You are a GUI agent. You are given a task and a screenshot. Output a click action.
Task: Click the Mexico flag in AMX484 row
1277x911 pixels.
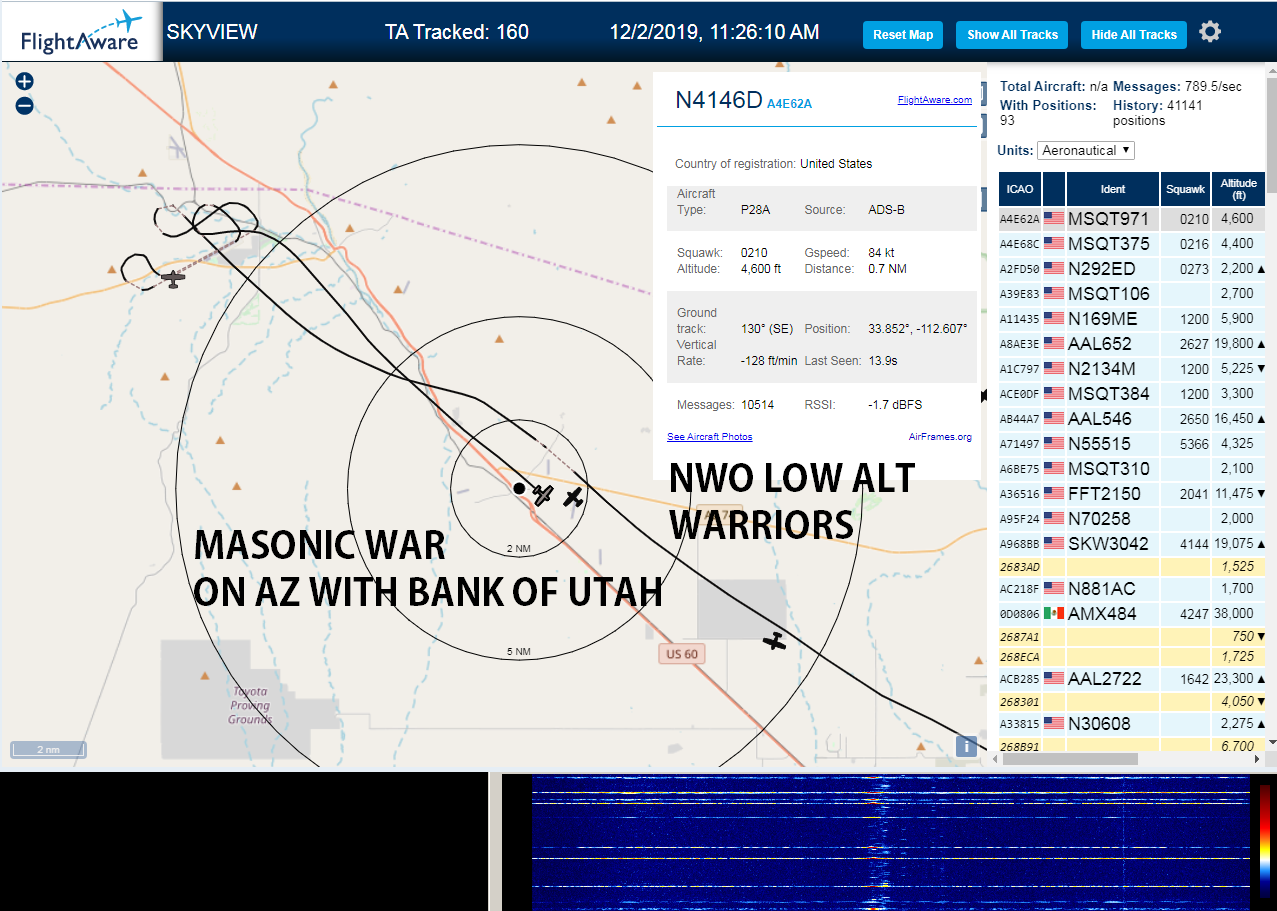[x=1054, y=613]
